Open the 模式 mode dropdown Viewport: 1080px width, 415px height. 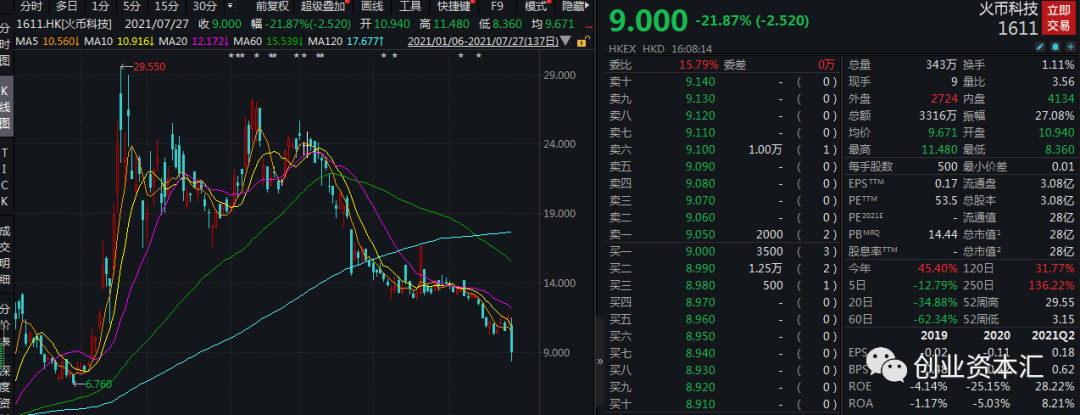click(x=535, y=7)
